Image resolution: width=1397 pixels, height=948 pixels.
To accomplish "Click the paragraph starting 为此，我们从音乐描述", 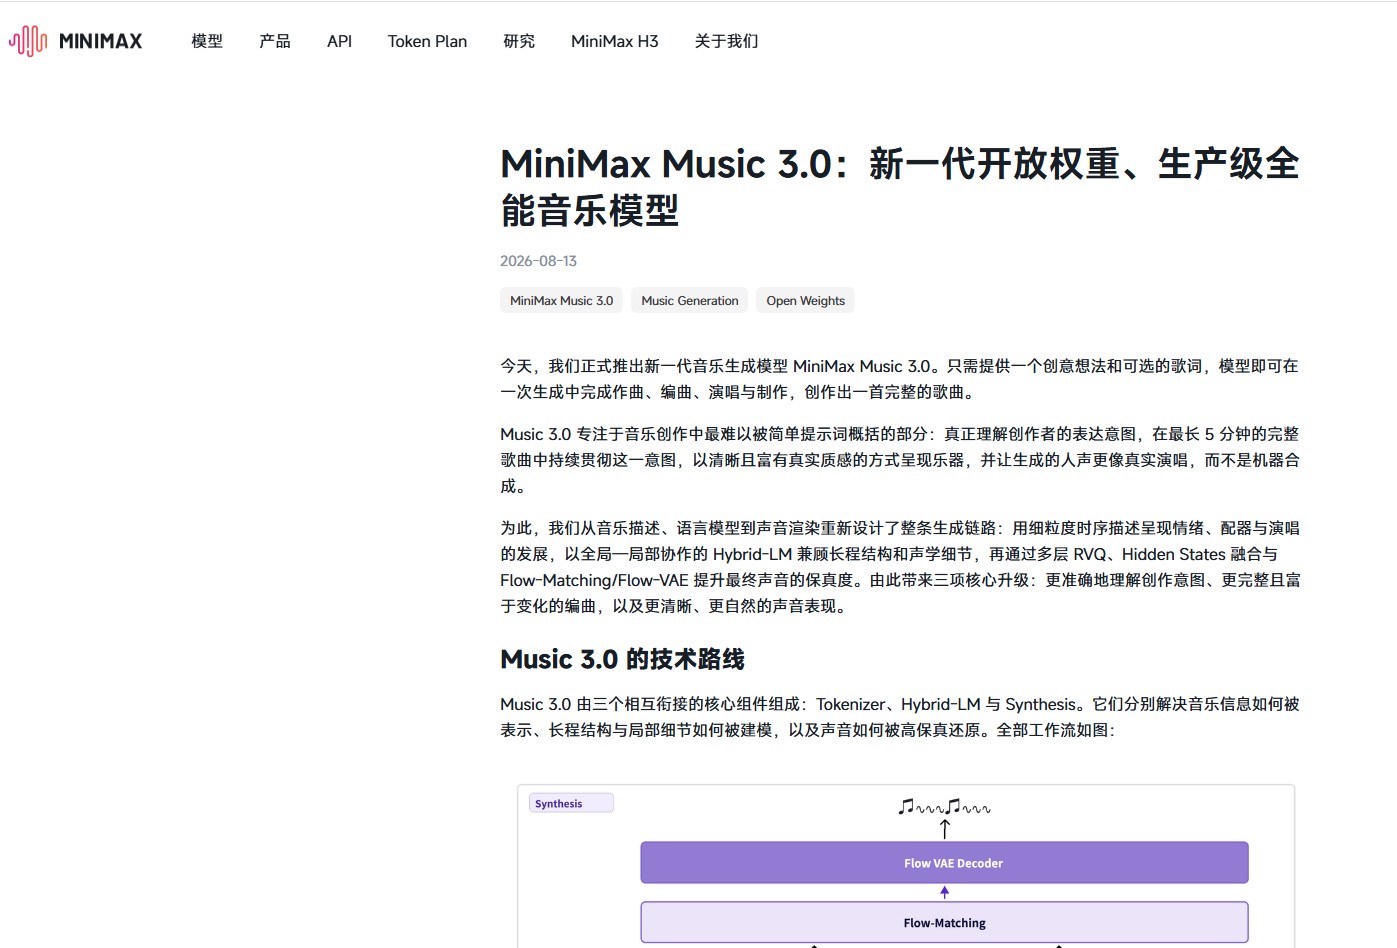I will click(x=900, y=567).
